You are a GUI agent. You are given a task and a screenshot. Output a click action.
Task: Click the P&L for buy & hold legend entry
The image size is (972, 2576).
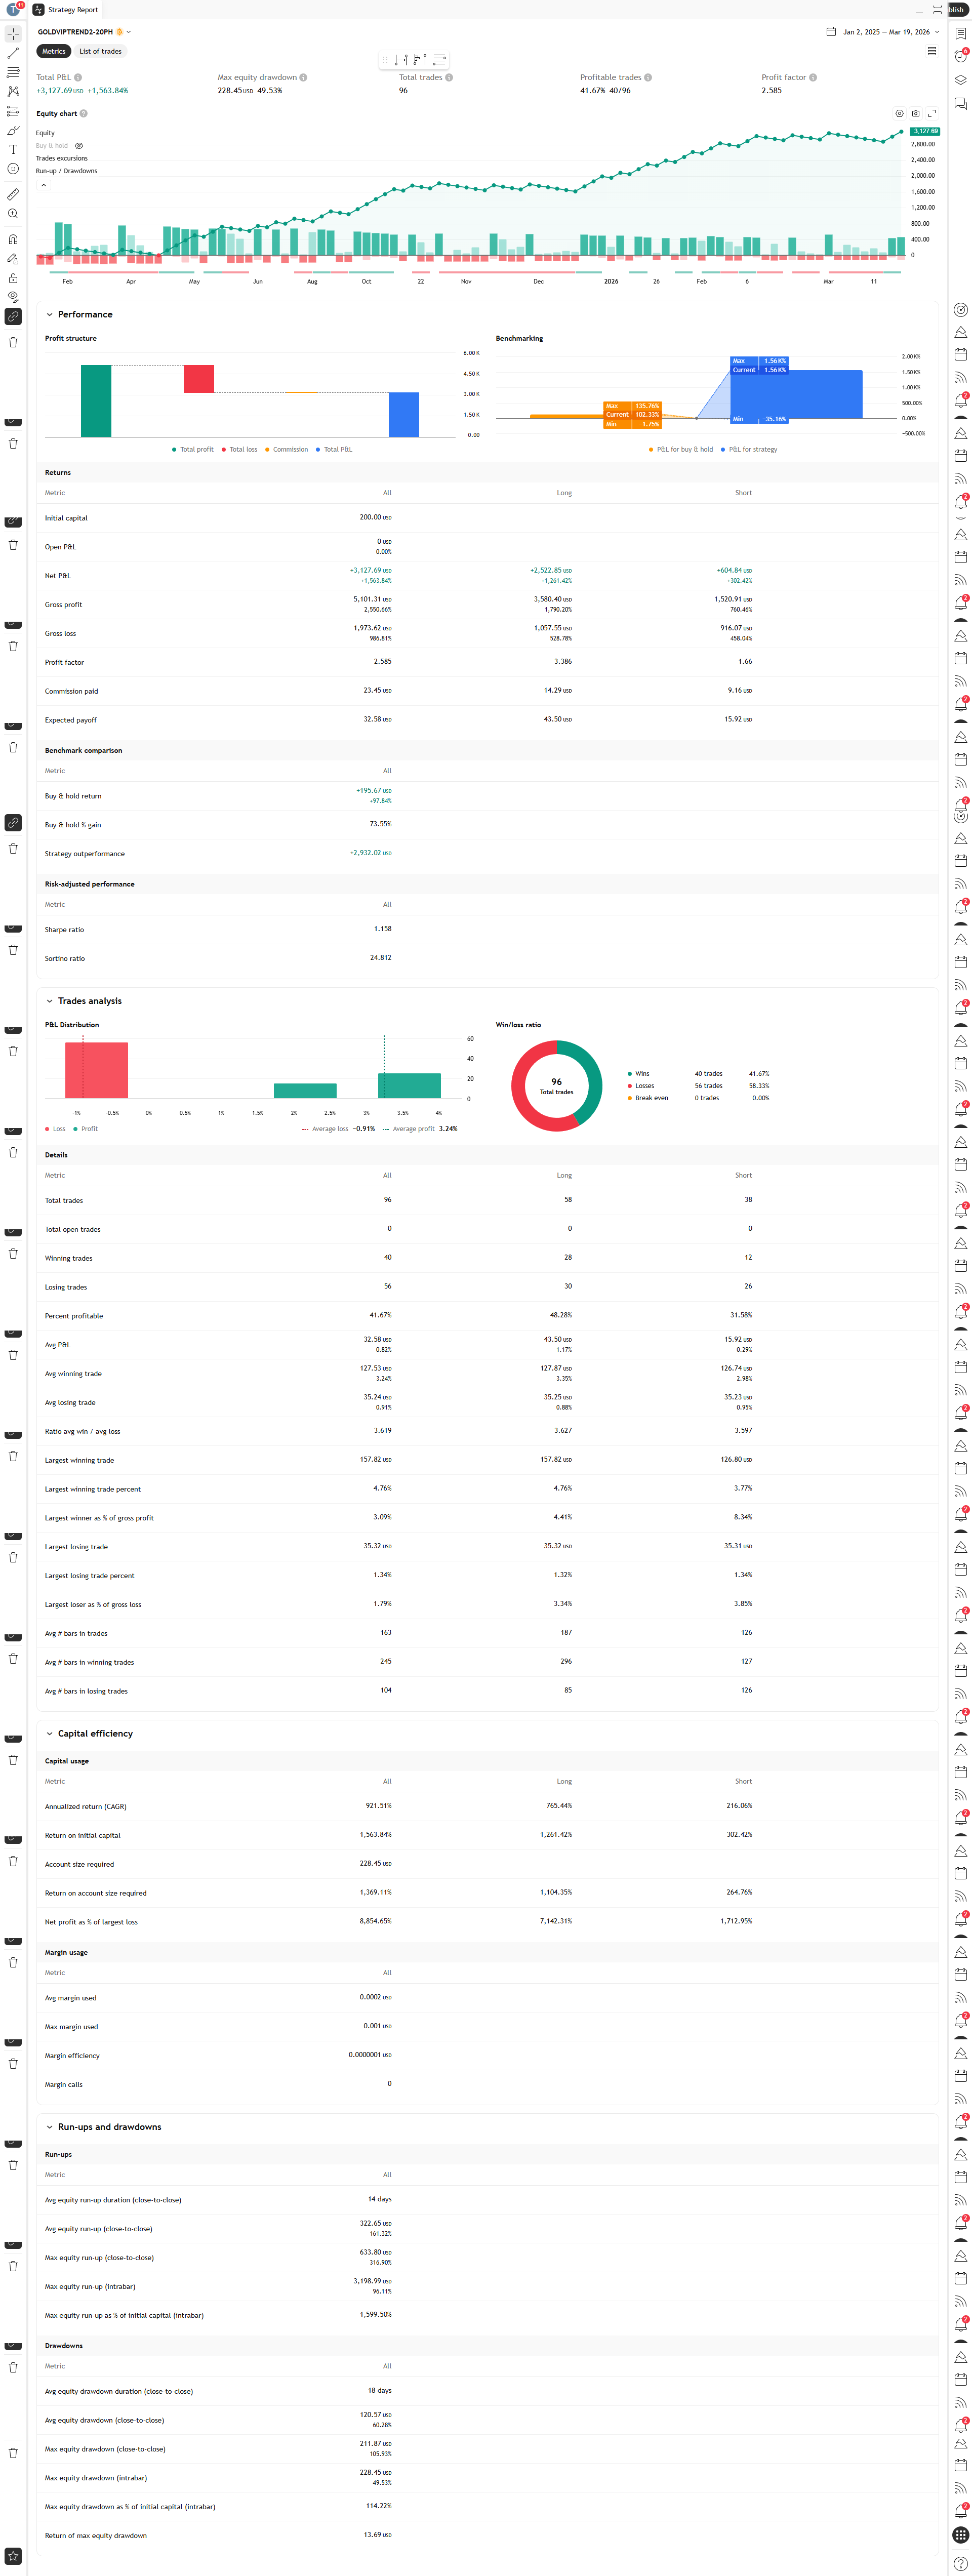click(x=681, y=450)
